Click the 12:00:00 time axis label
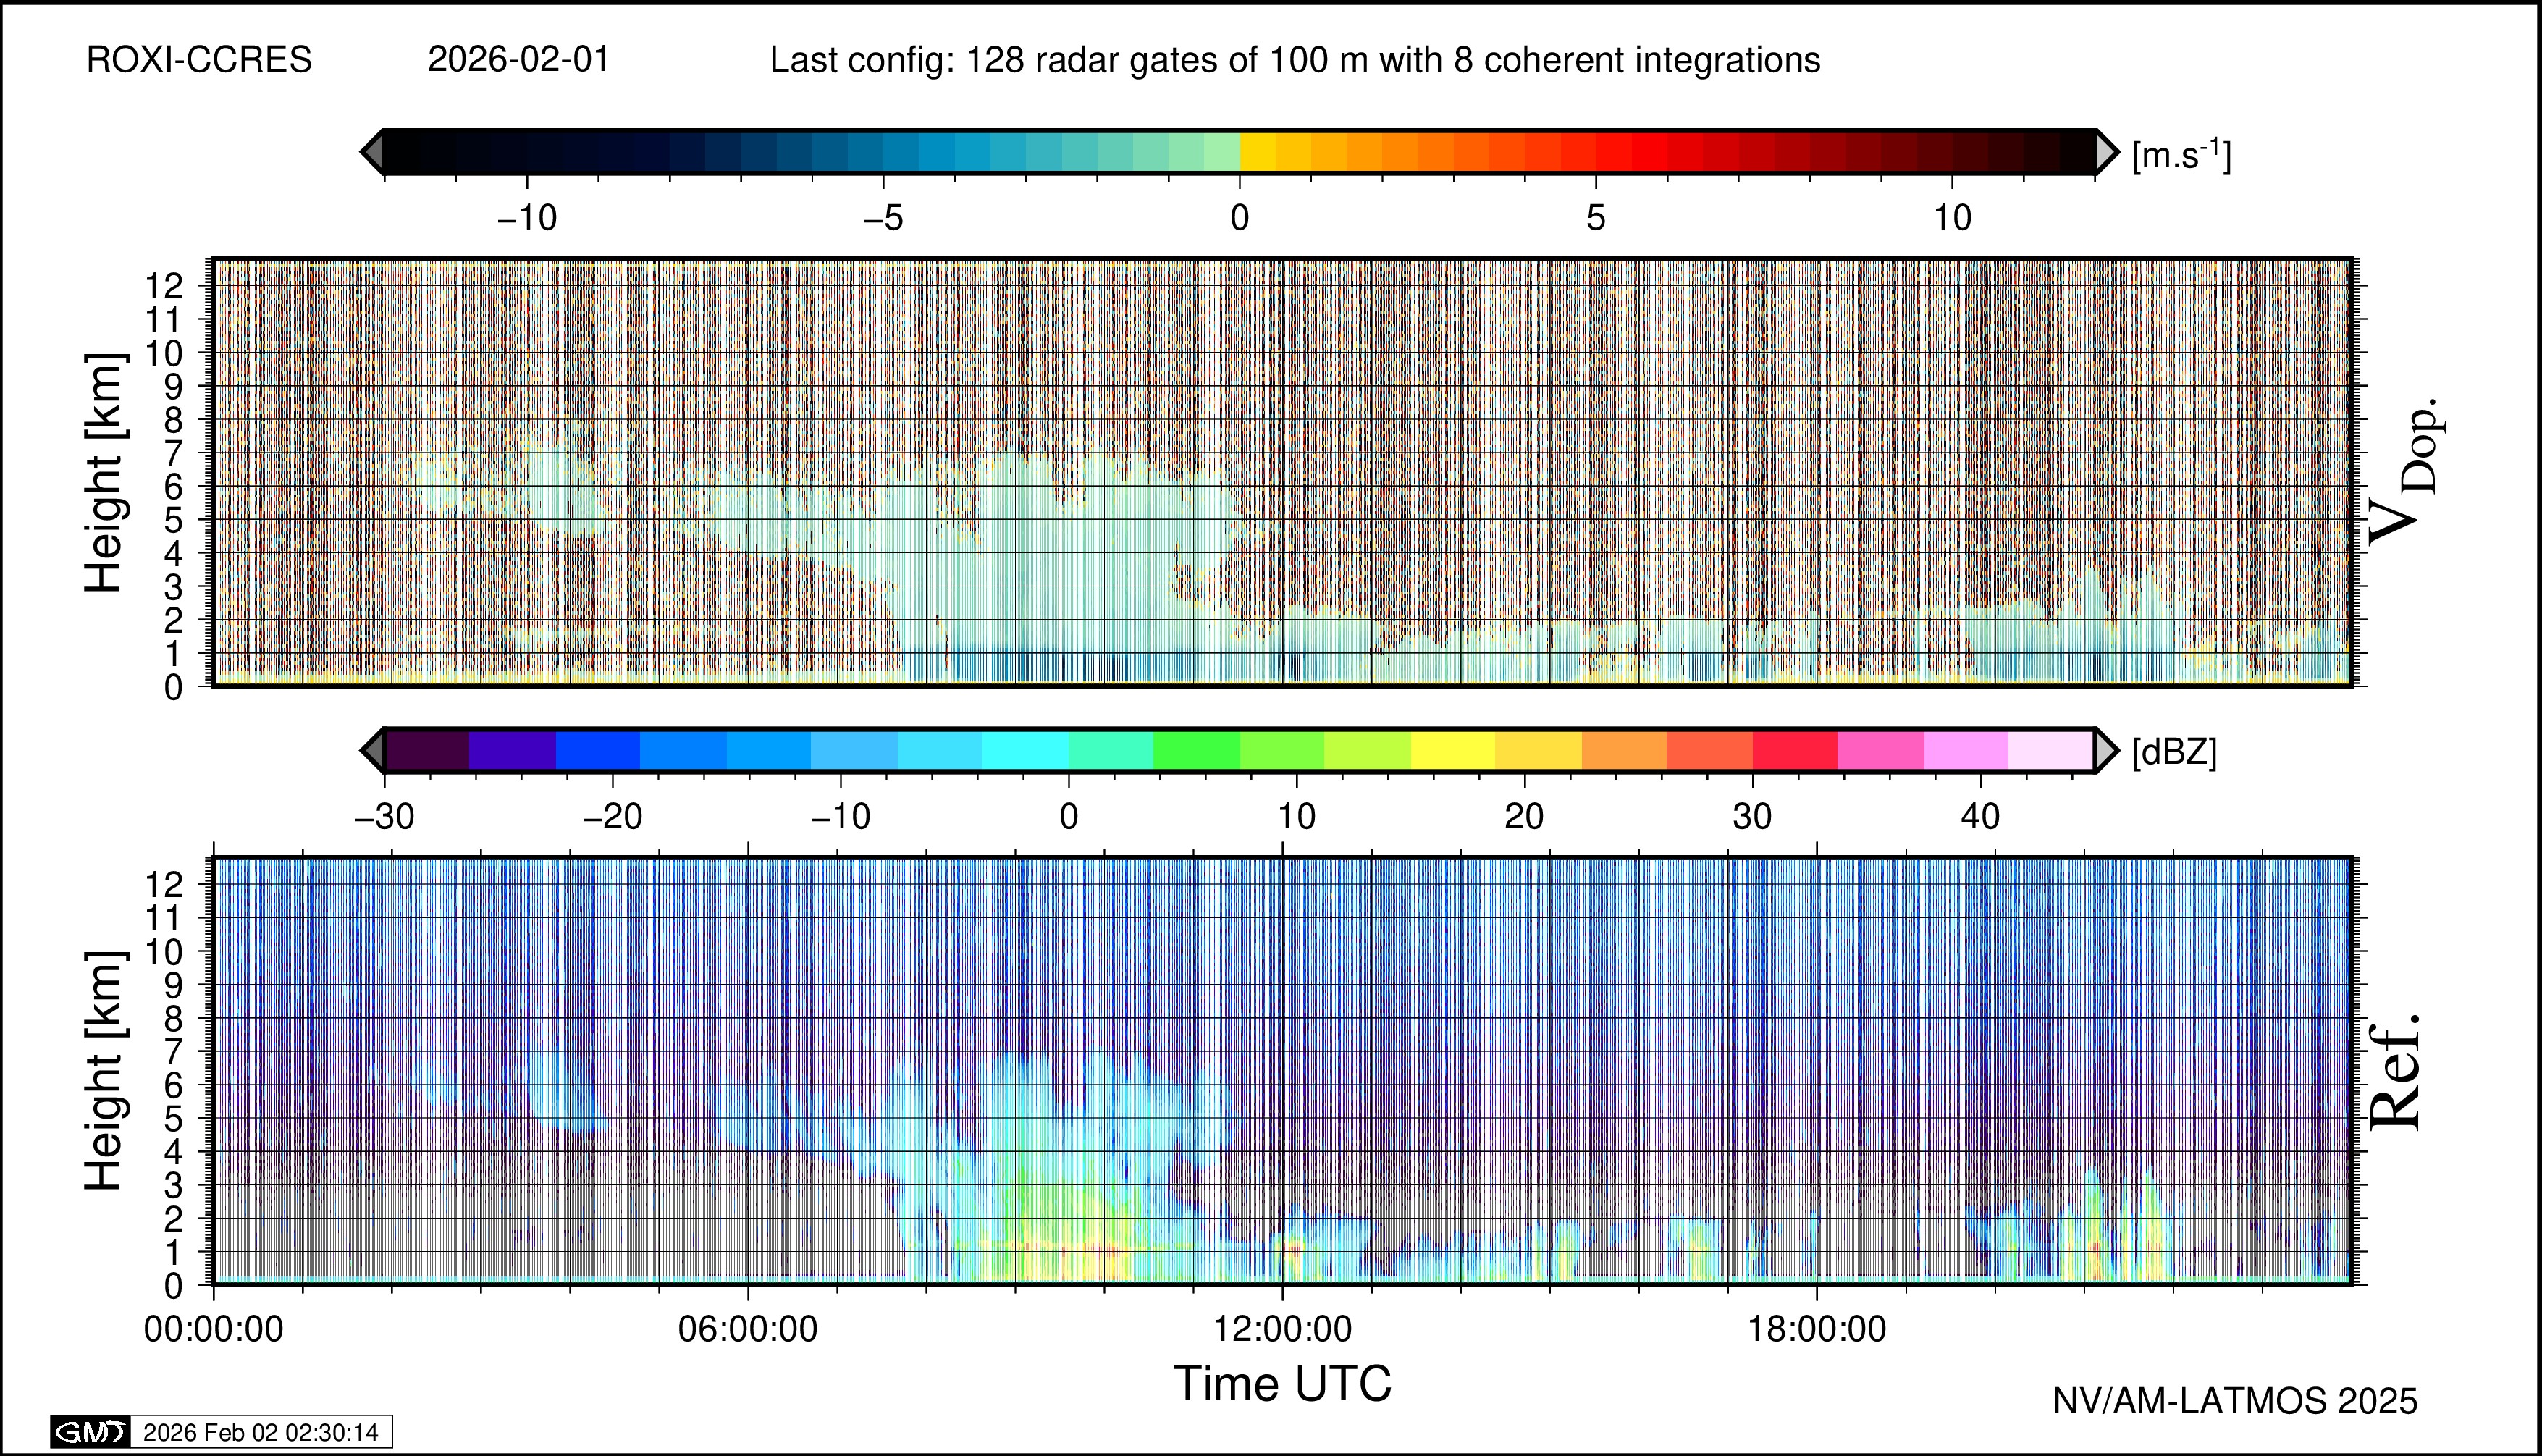The height and width of the screenshot is (1456, 2542). coord(1282,1329)
